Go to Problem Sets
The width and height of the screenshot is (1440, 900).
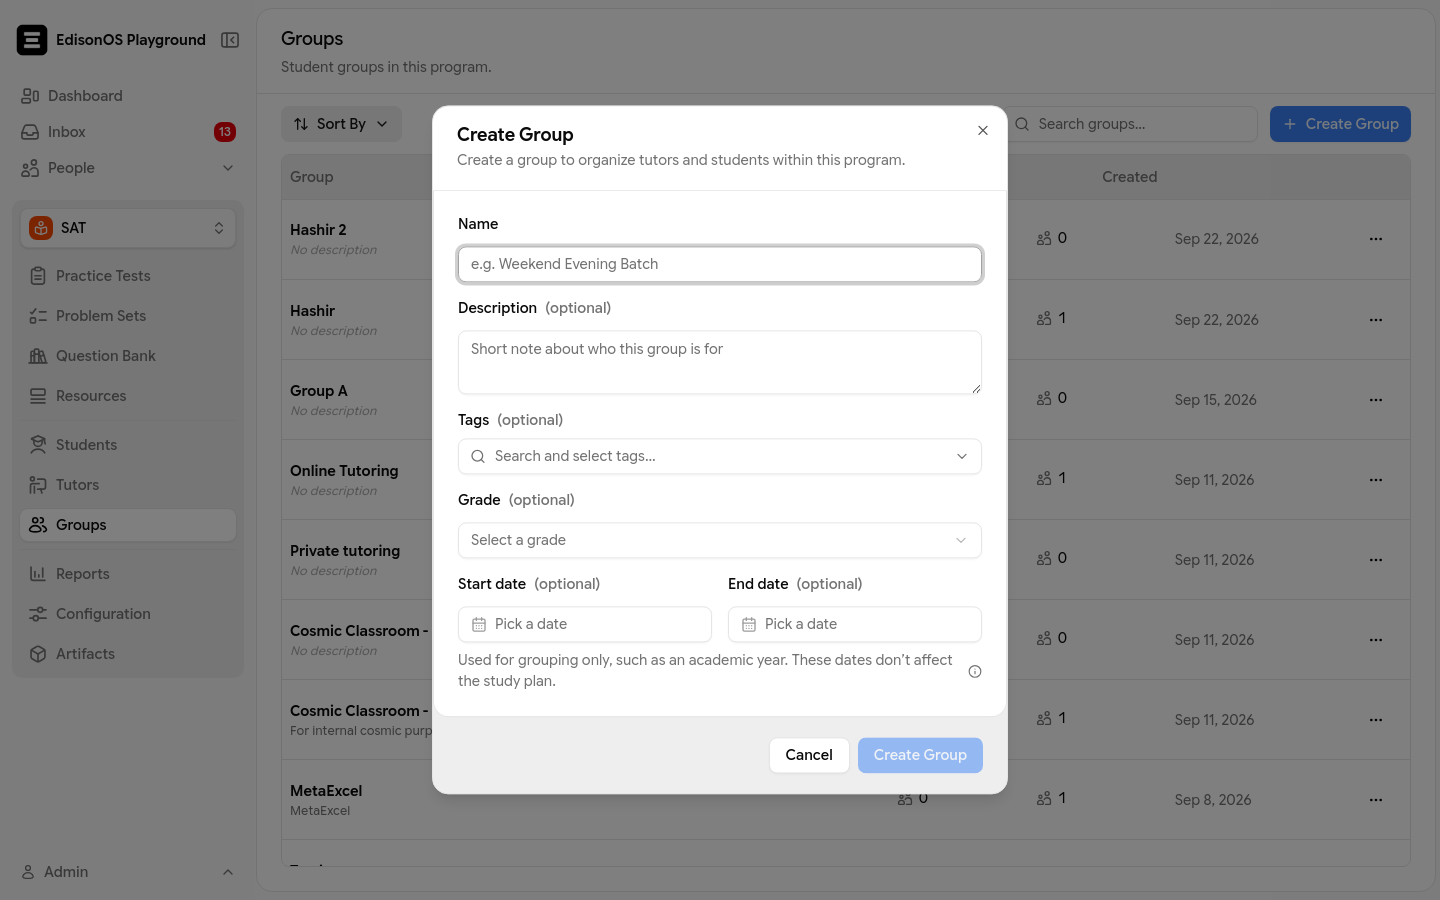click(x=128, y=316)
